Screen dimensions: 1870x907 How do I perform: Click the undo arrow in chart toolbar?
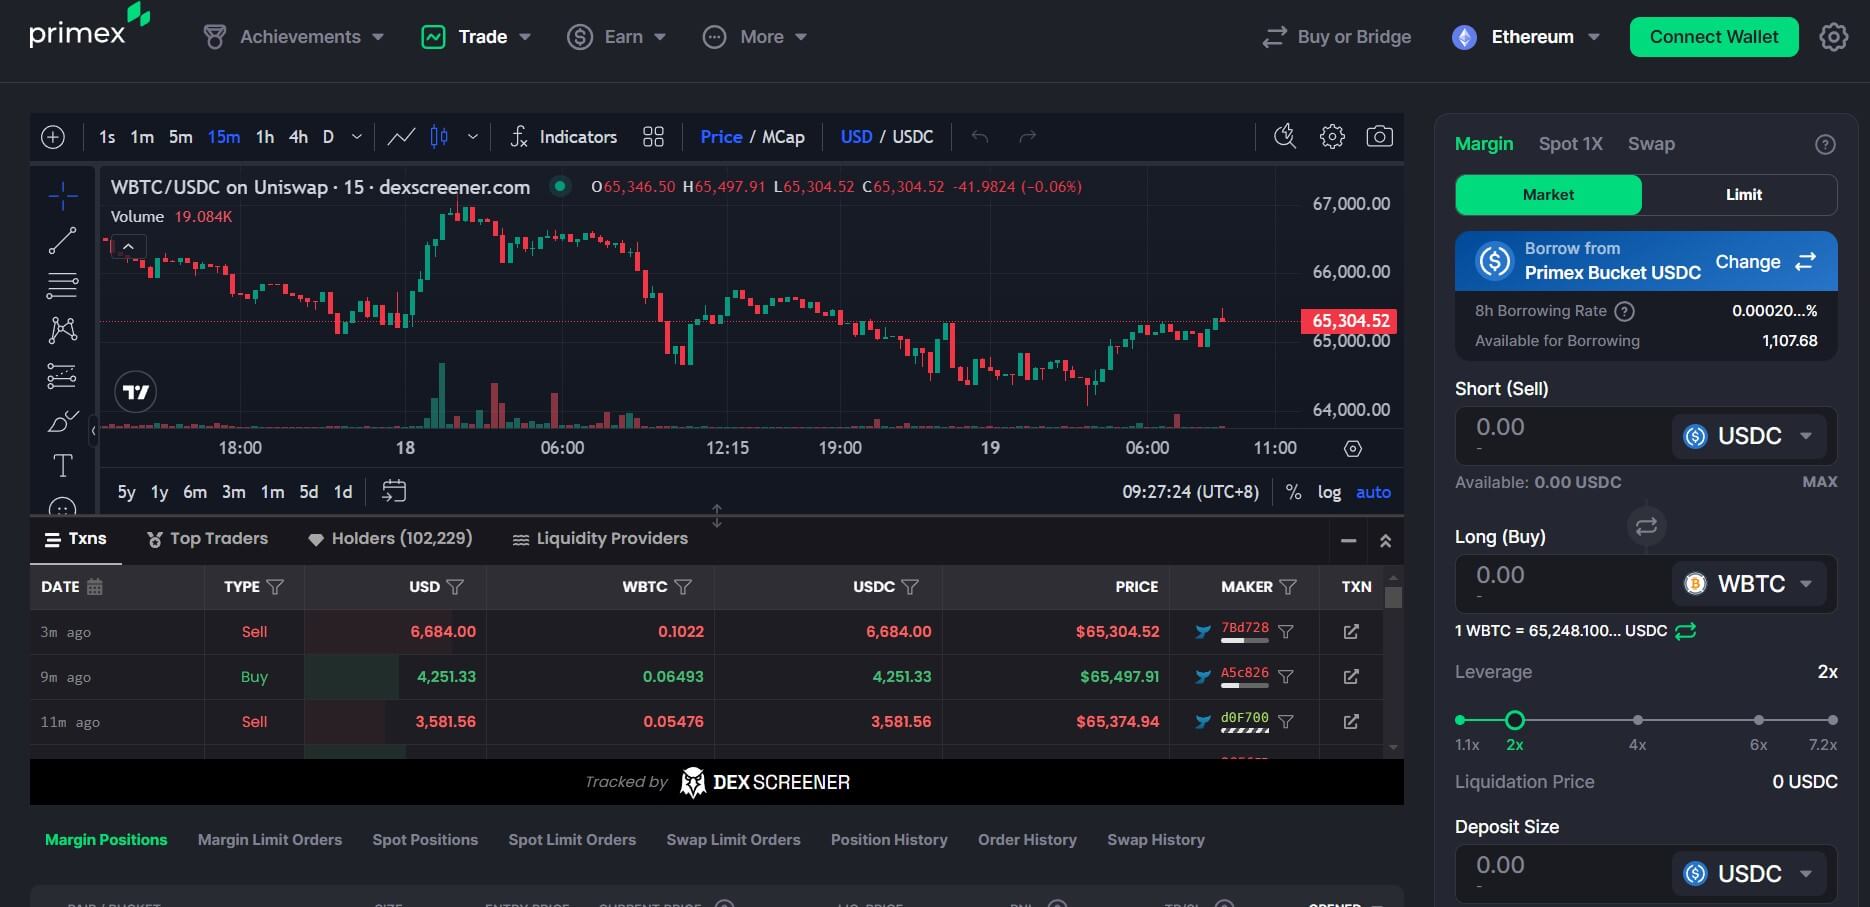[x=980, y=137]
